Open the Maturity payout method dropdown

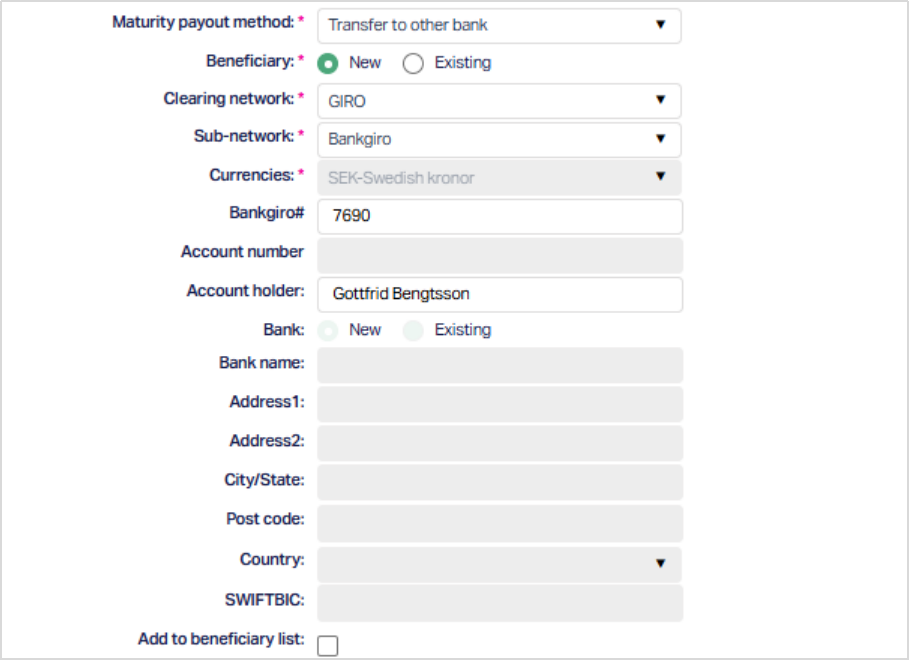(x=498, y=25)
